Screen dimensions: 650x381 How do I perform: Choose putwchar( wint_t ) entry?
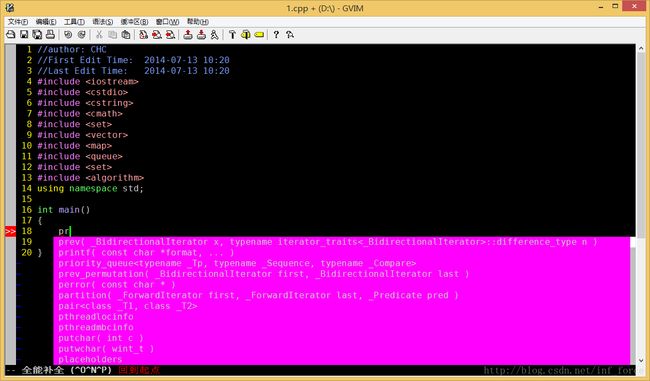click(x=342, y=349)
